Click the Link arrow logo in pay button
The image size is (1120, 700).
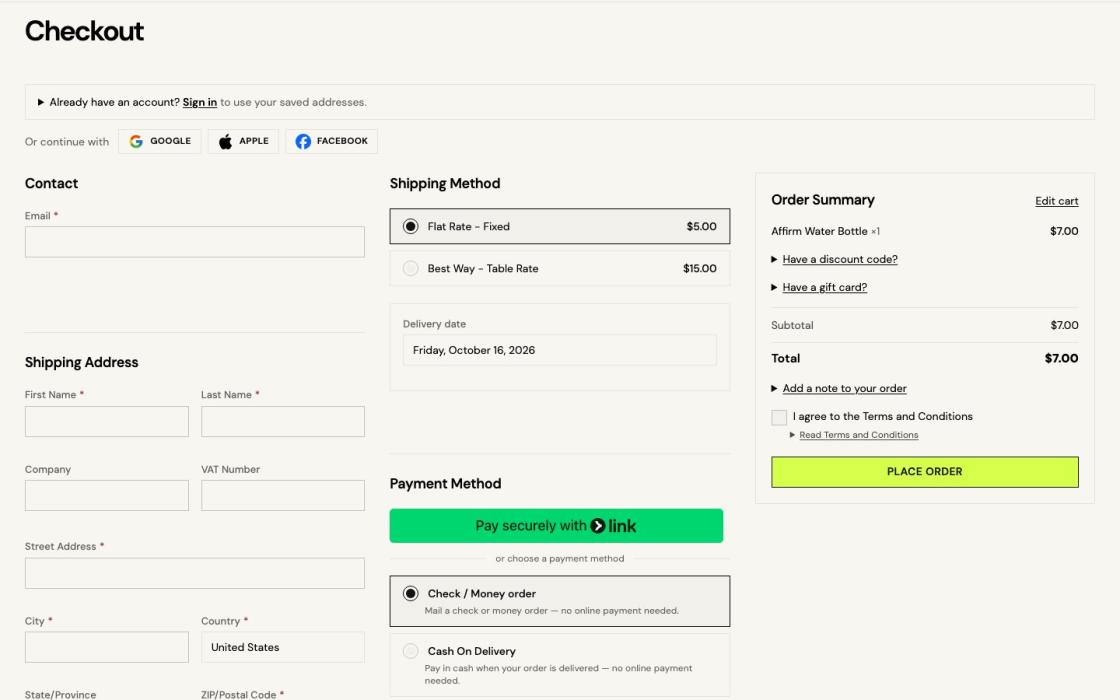[598, 526]
